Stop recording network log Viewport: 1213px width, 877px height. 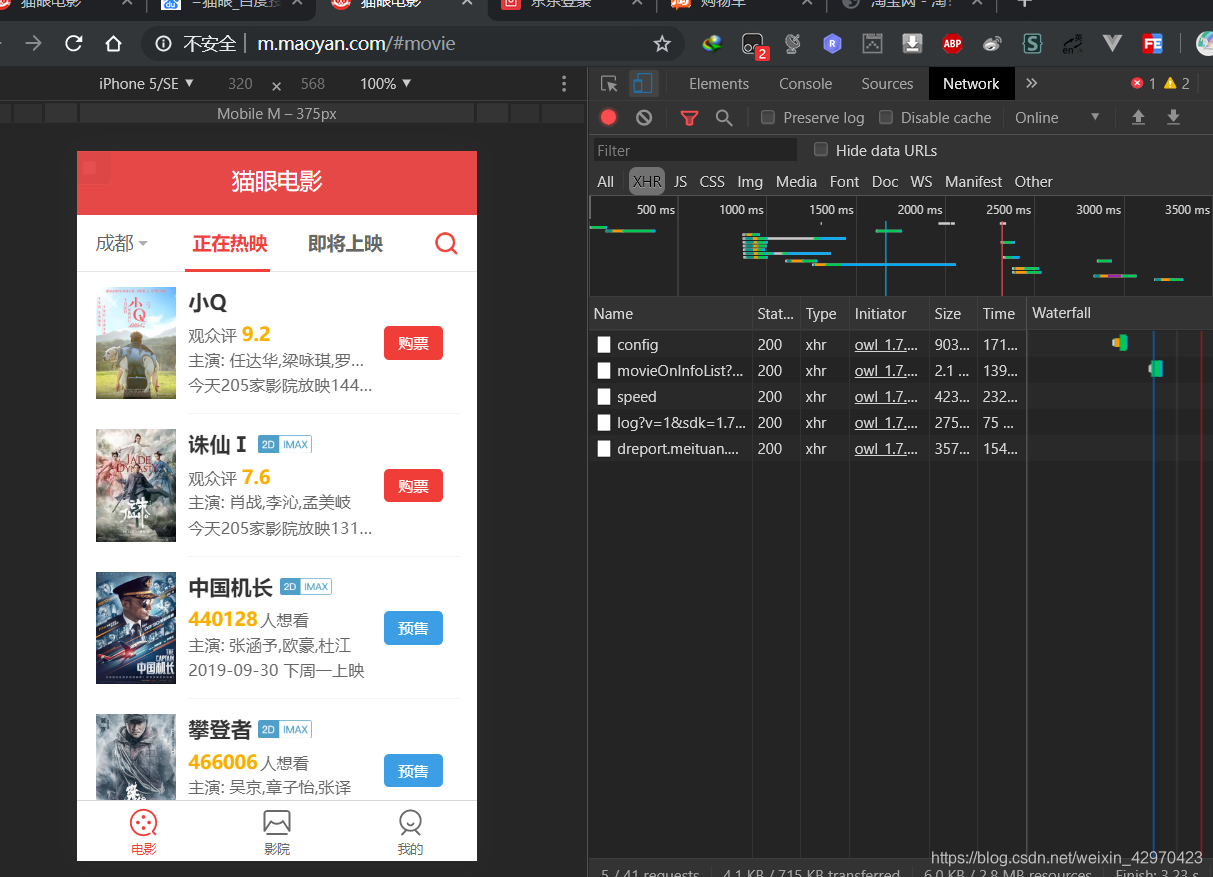(608, 117)
